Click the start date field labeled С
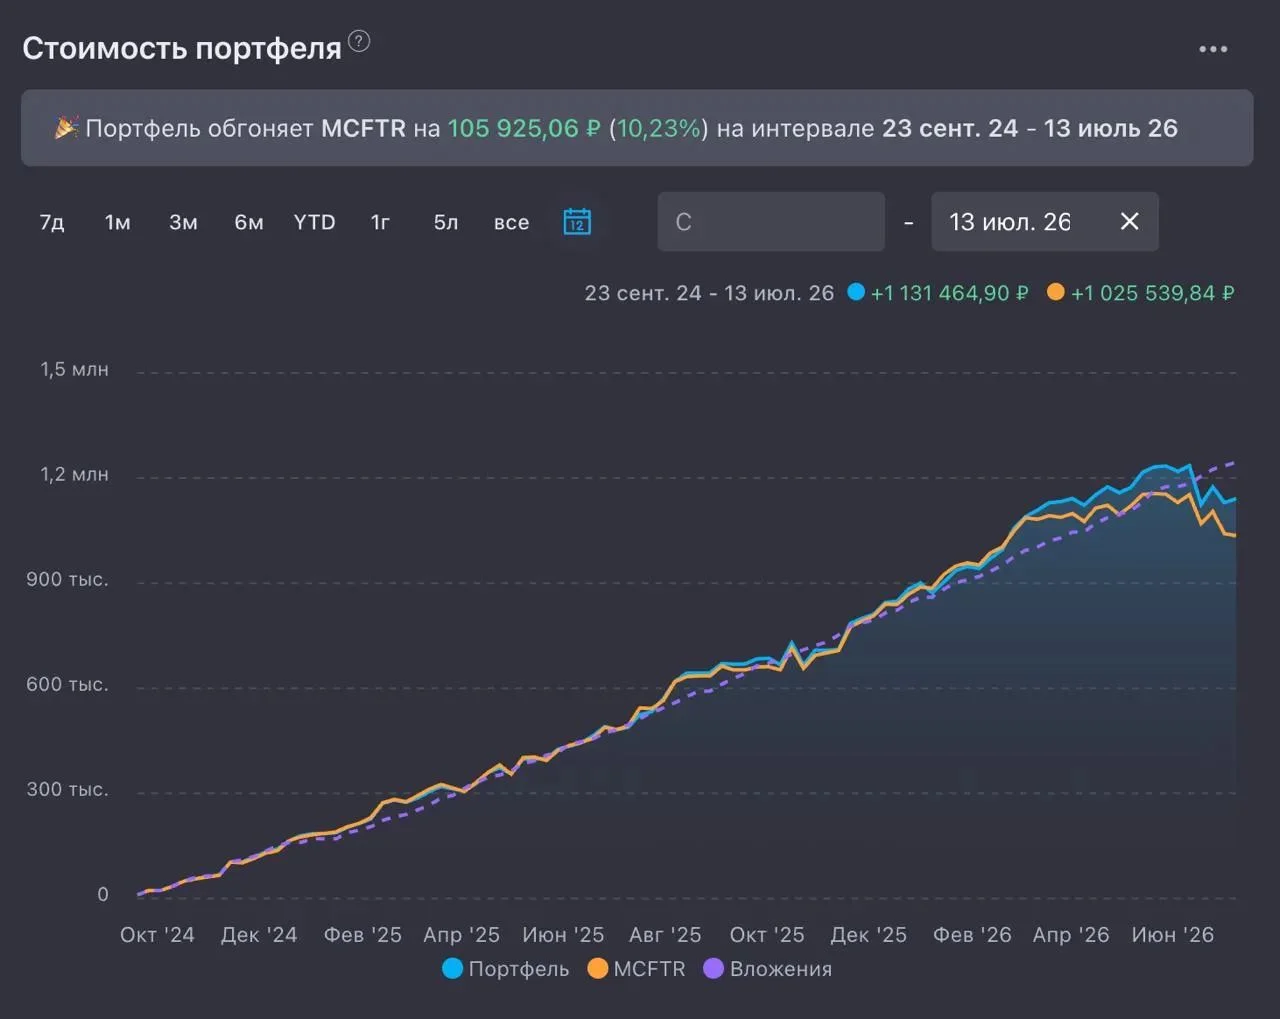Screen dimensions: 1280x1019 point(771,221)
